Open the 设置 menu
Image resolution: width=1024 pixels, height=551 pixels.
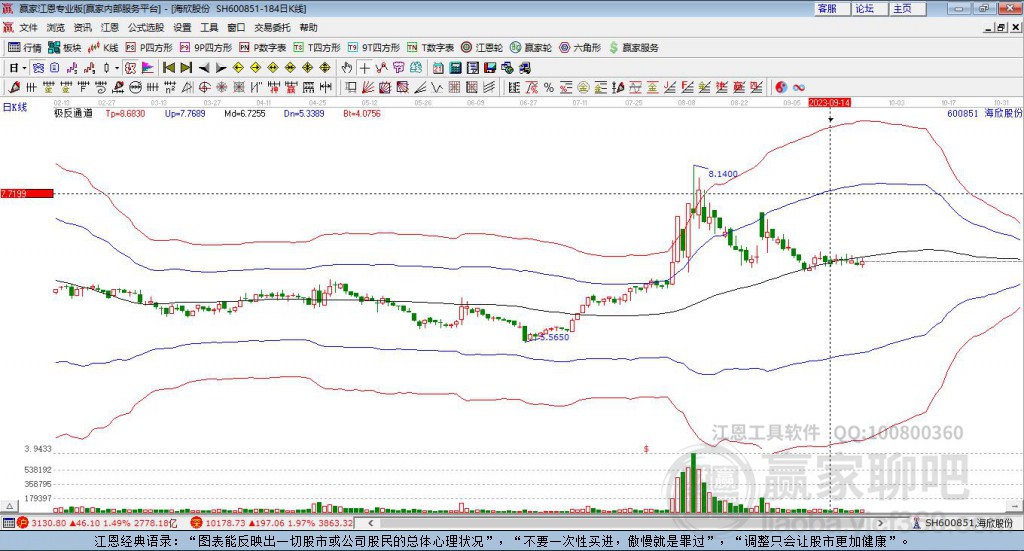pyautogui.click(x=182, y=27)
